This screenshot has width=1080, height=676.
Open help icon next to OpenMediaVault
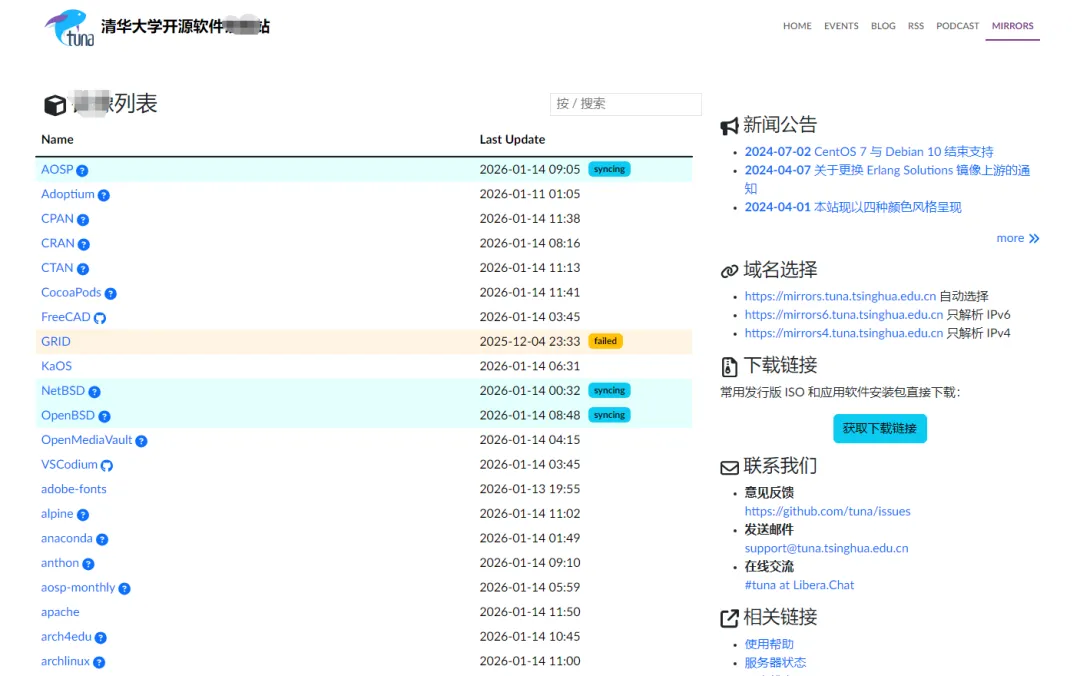(x=141, y=441)
